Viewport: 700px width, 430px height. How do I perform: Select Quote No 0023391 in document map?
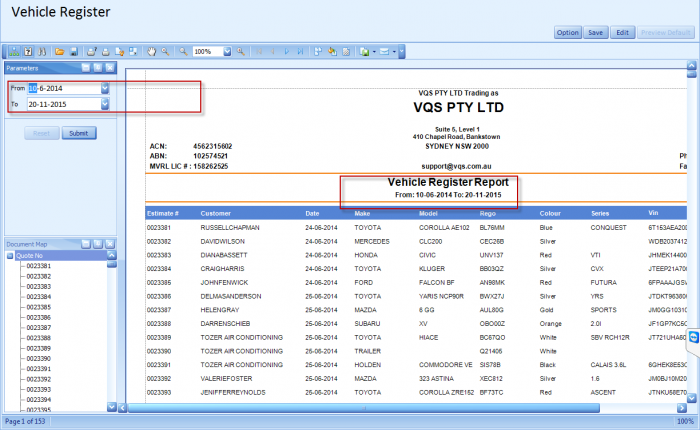pos(39,369)
